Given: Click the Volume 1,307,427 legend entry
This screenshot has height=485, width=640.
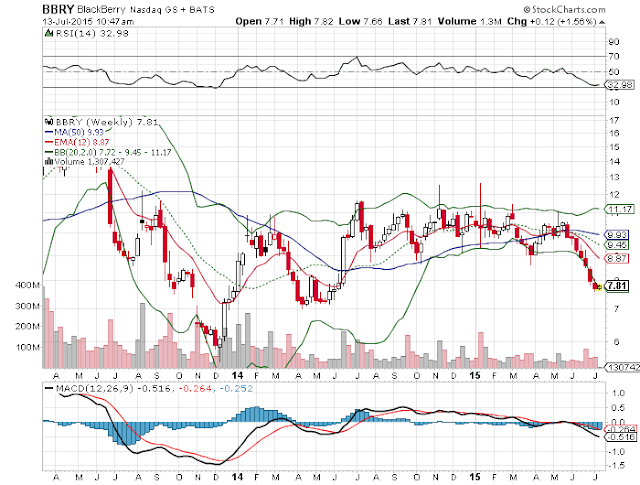Looking at the screenshot, I should point(89,162).
